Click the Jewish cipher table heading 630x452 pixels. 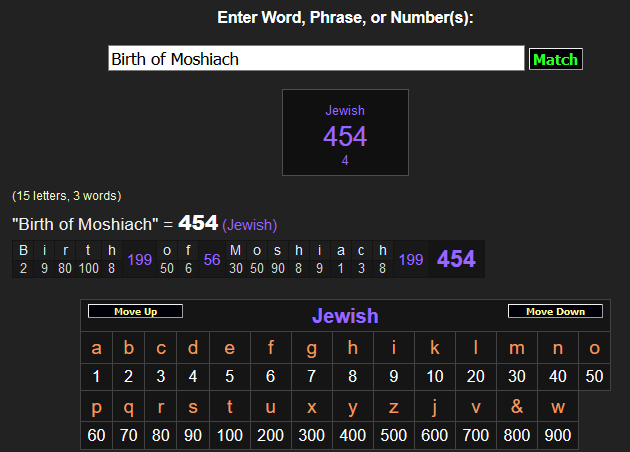(345, 316)
